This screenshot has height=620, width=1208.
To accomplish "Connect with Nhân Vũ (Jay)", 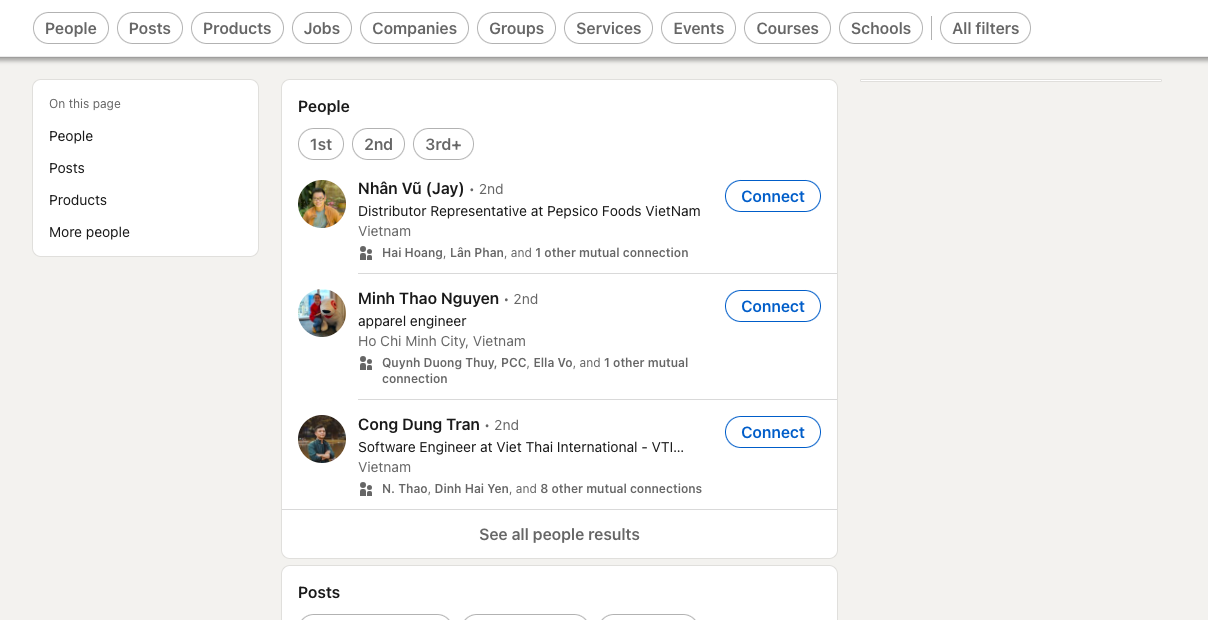I will [772, 196].
